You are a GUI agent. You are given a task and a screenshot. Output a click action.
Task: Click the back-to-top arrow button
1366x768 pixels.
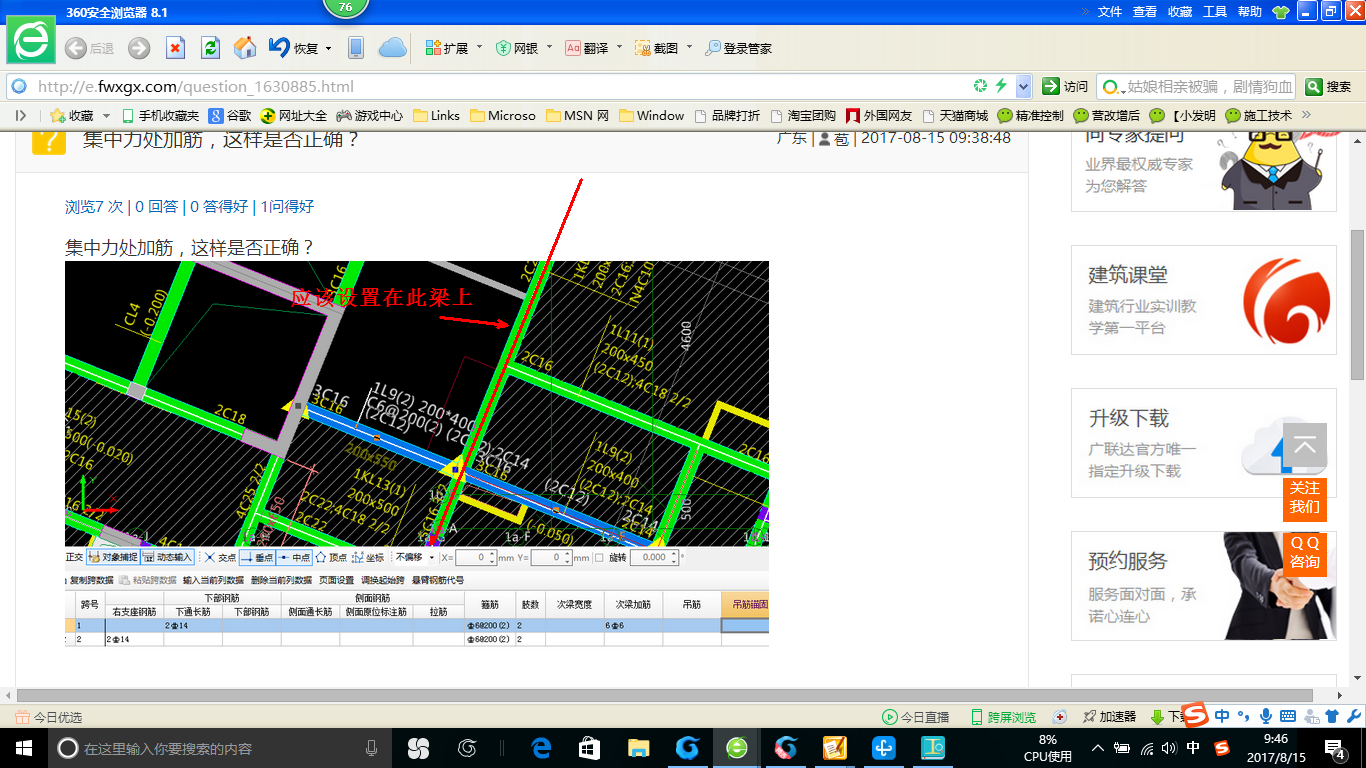coord(1305,445)
